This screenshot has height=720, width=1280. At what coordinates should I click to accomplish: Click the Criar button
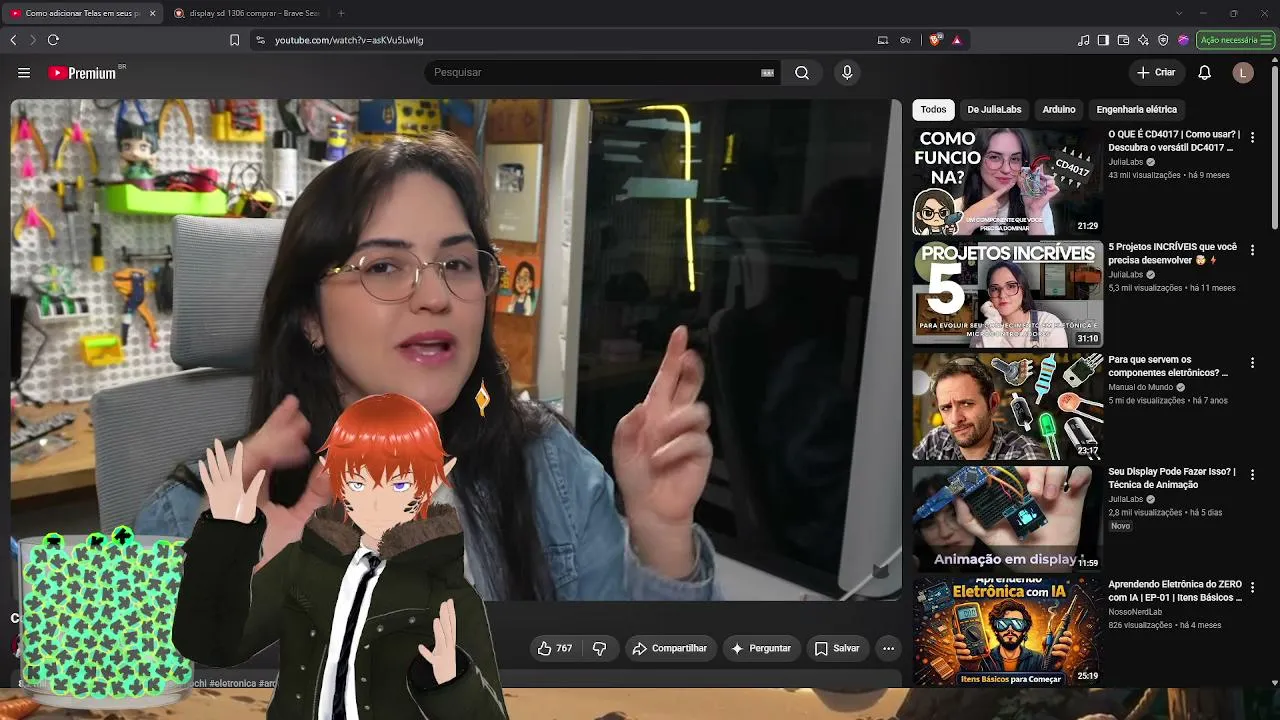[x=1156, y=73]
